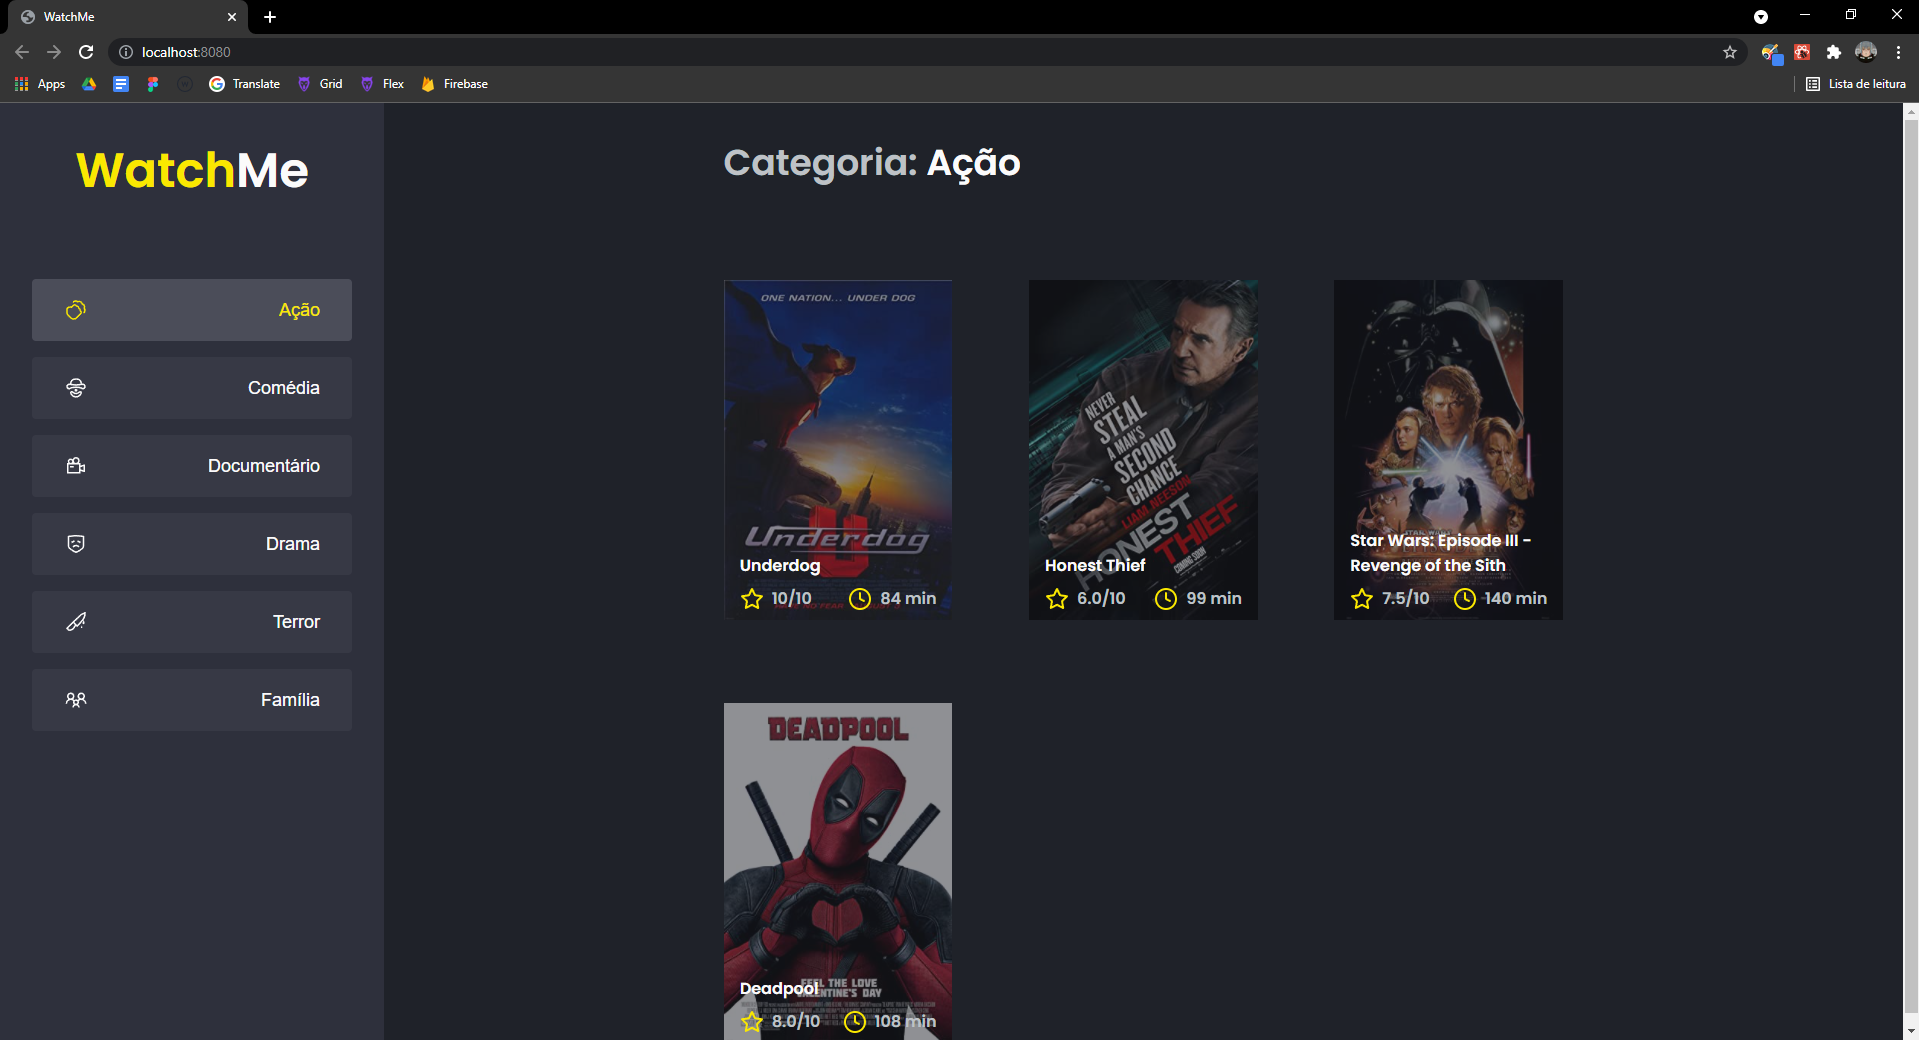This screenshot has width=1919, height=1040.
Task: Click the Deadpool clock icon
Action: [855, 1021]
